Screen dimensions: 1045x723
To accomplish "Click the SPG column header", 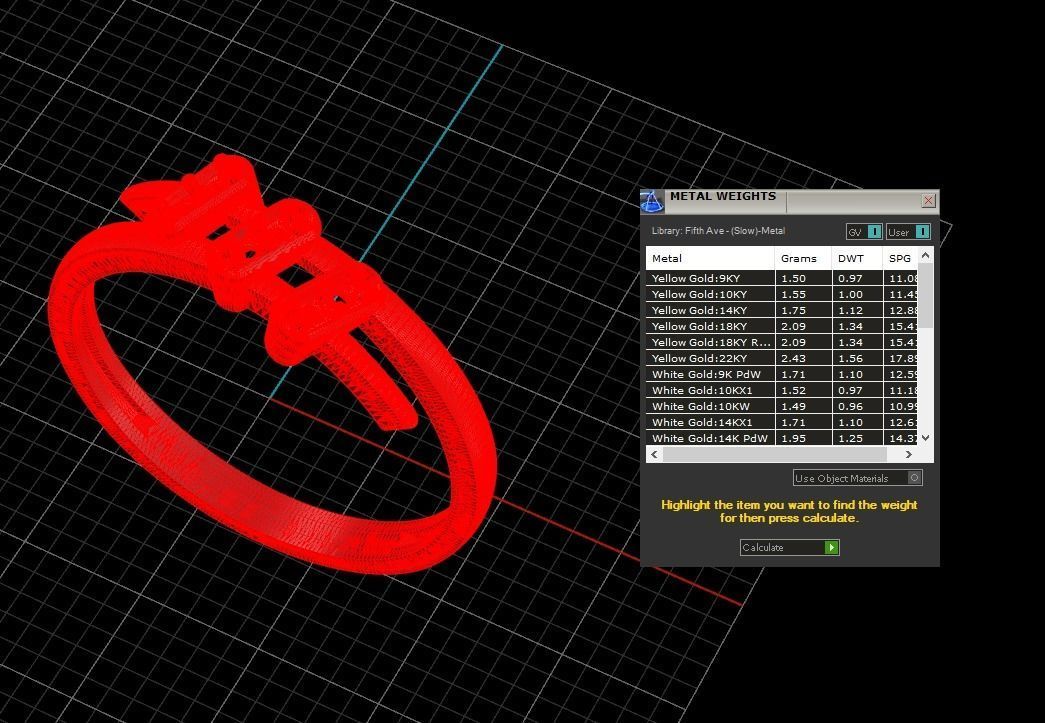I will (900, 259).
